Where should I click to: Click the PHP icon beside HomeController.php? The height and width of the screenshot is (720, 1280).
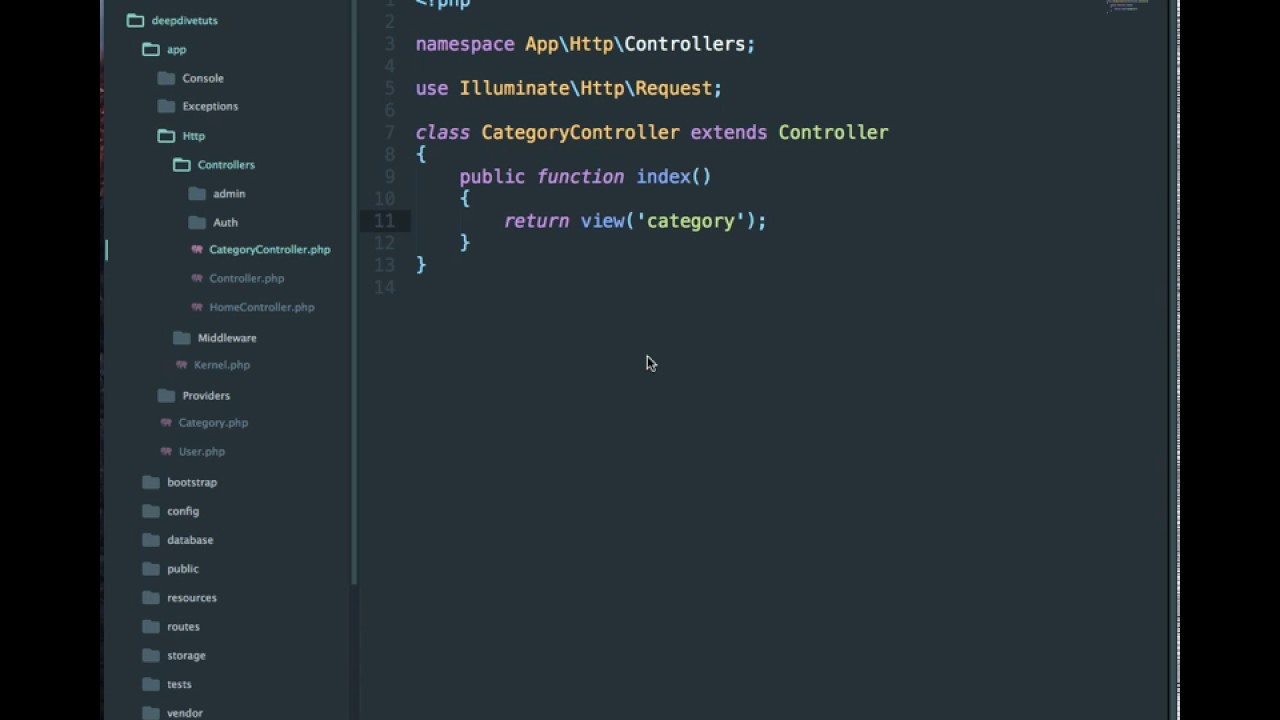coord(197,307)
